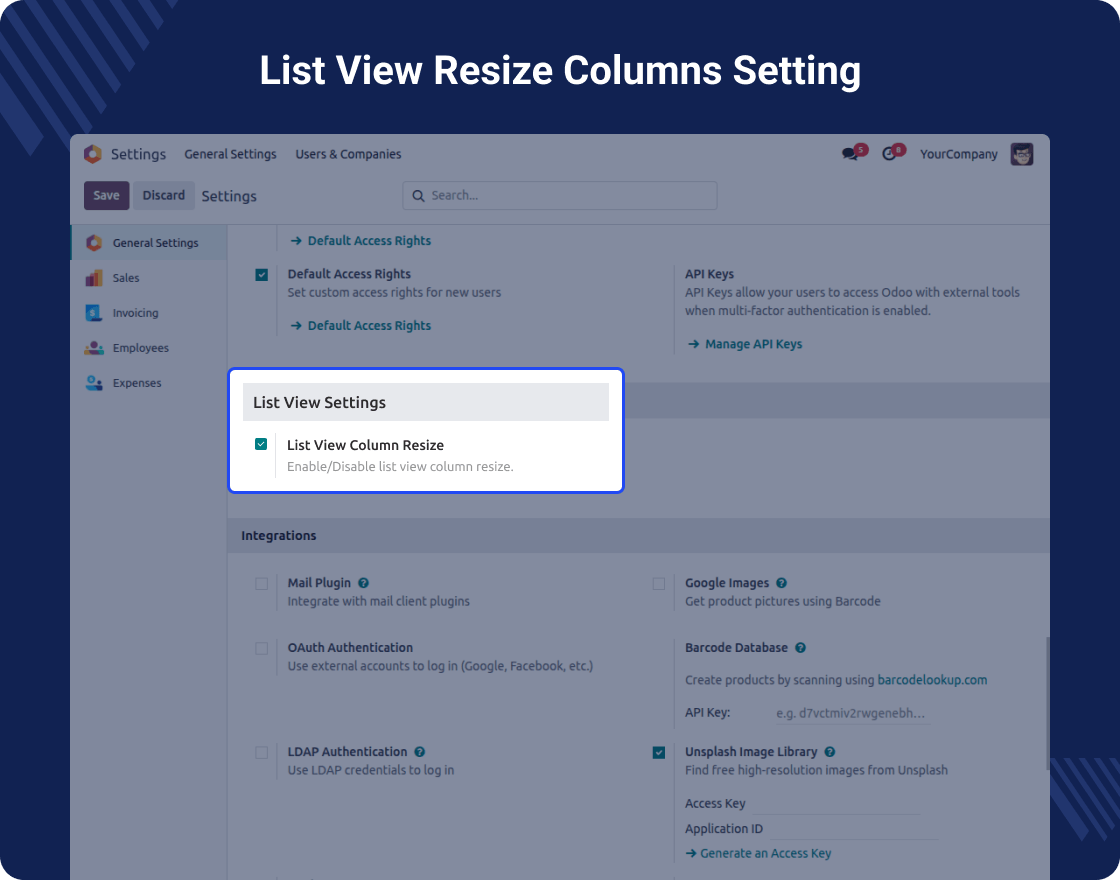Open the YourCompany switcher
The width and height of the screenshot is (1120, 880).
click(x=959, y=154)
